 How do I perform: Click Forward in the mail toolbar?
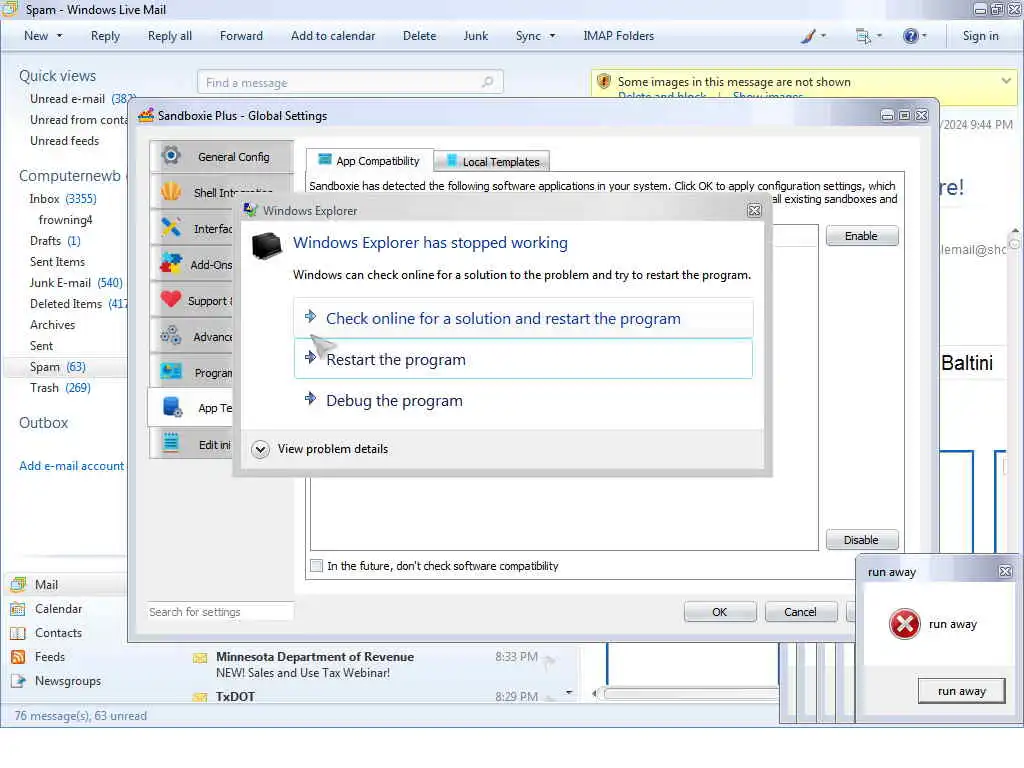click(x=241, y=36)
